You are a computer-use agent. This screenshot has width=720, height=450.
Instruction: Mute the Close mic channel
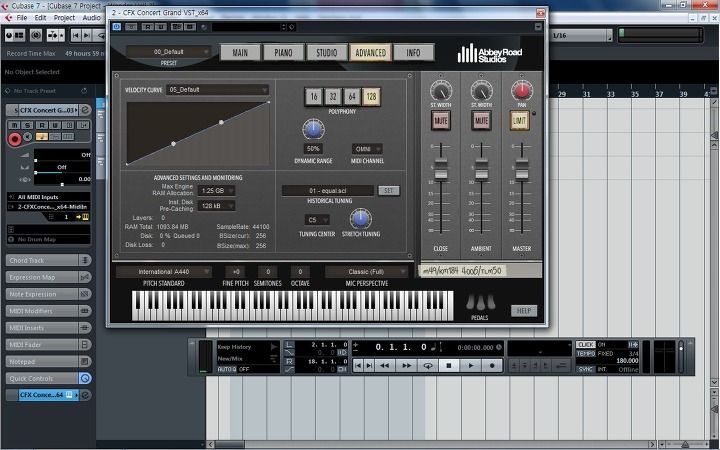441,121
